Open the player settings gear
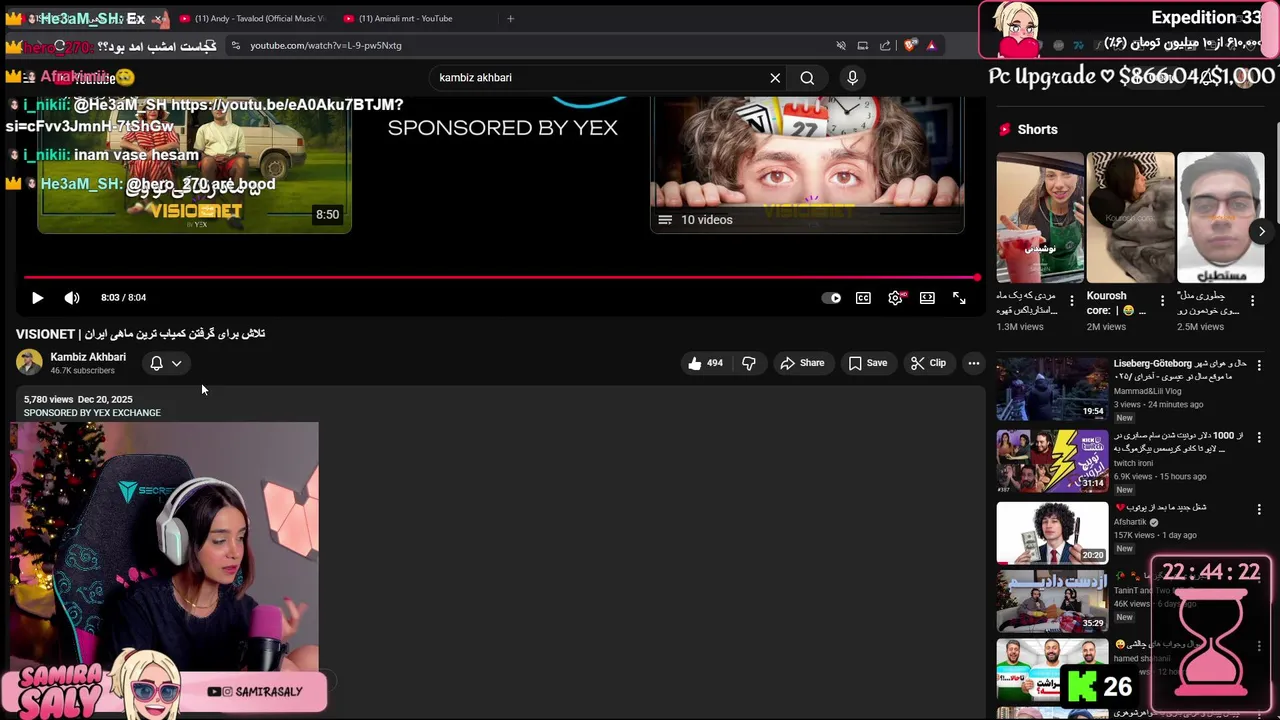The width and height of the screenshot is (1280, 720). click(895, 298)
